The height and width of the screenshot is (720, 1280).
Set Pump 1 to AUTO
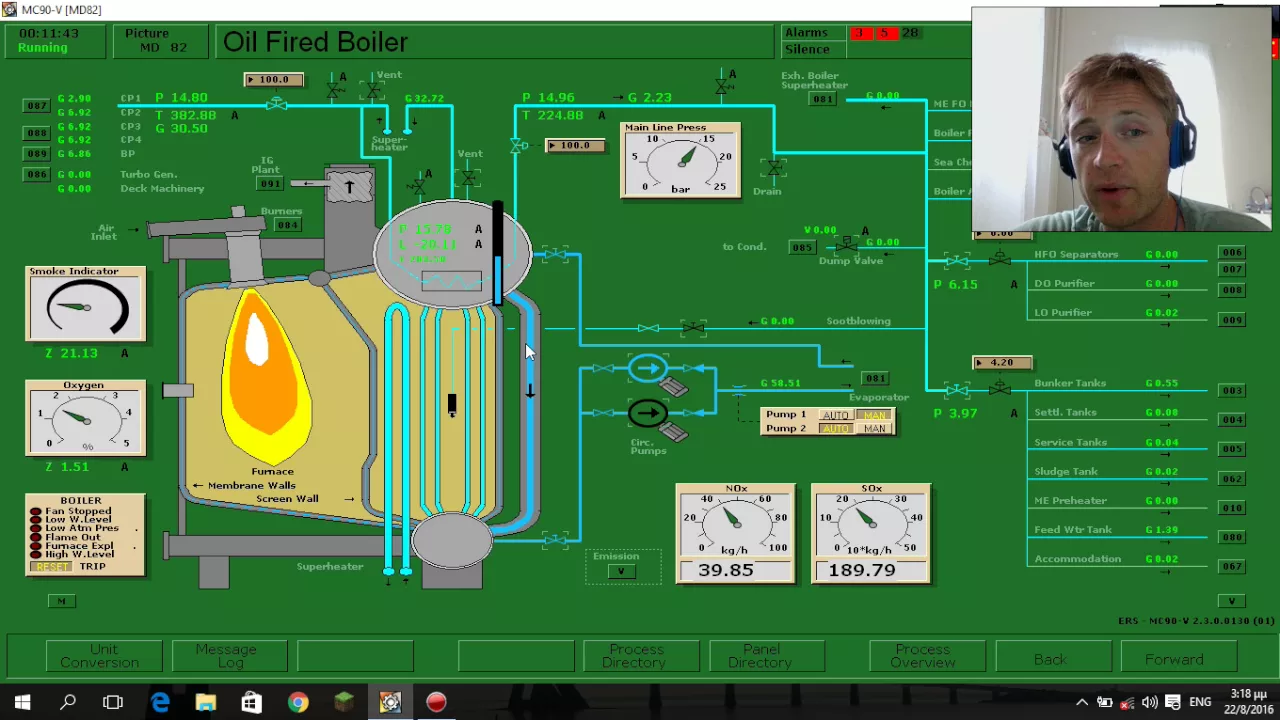[835, 415]
